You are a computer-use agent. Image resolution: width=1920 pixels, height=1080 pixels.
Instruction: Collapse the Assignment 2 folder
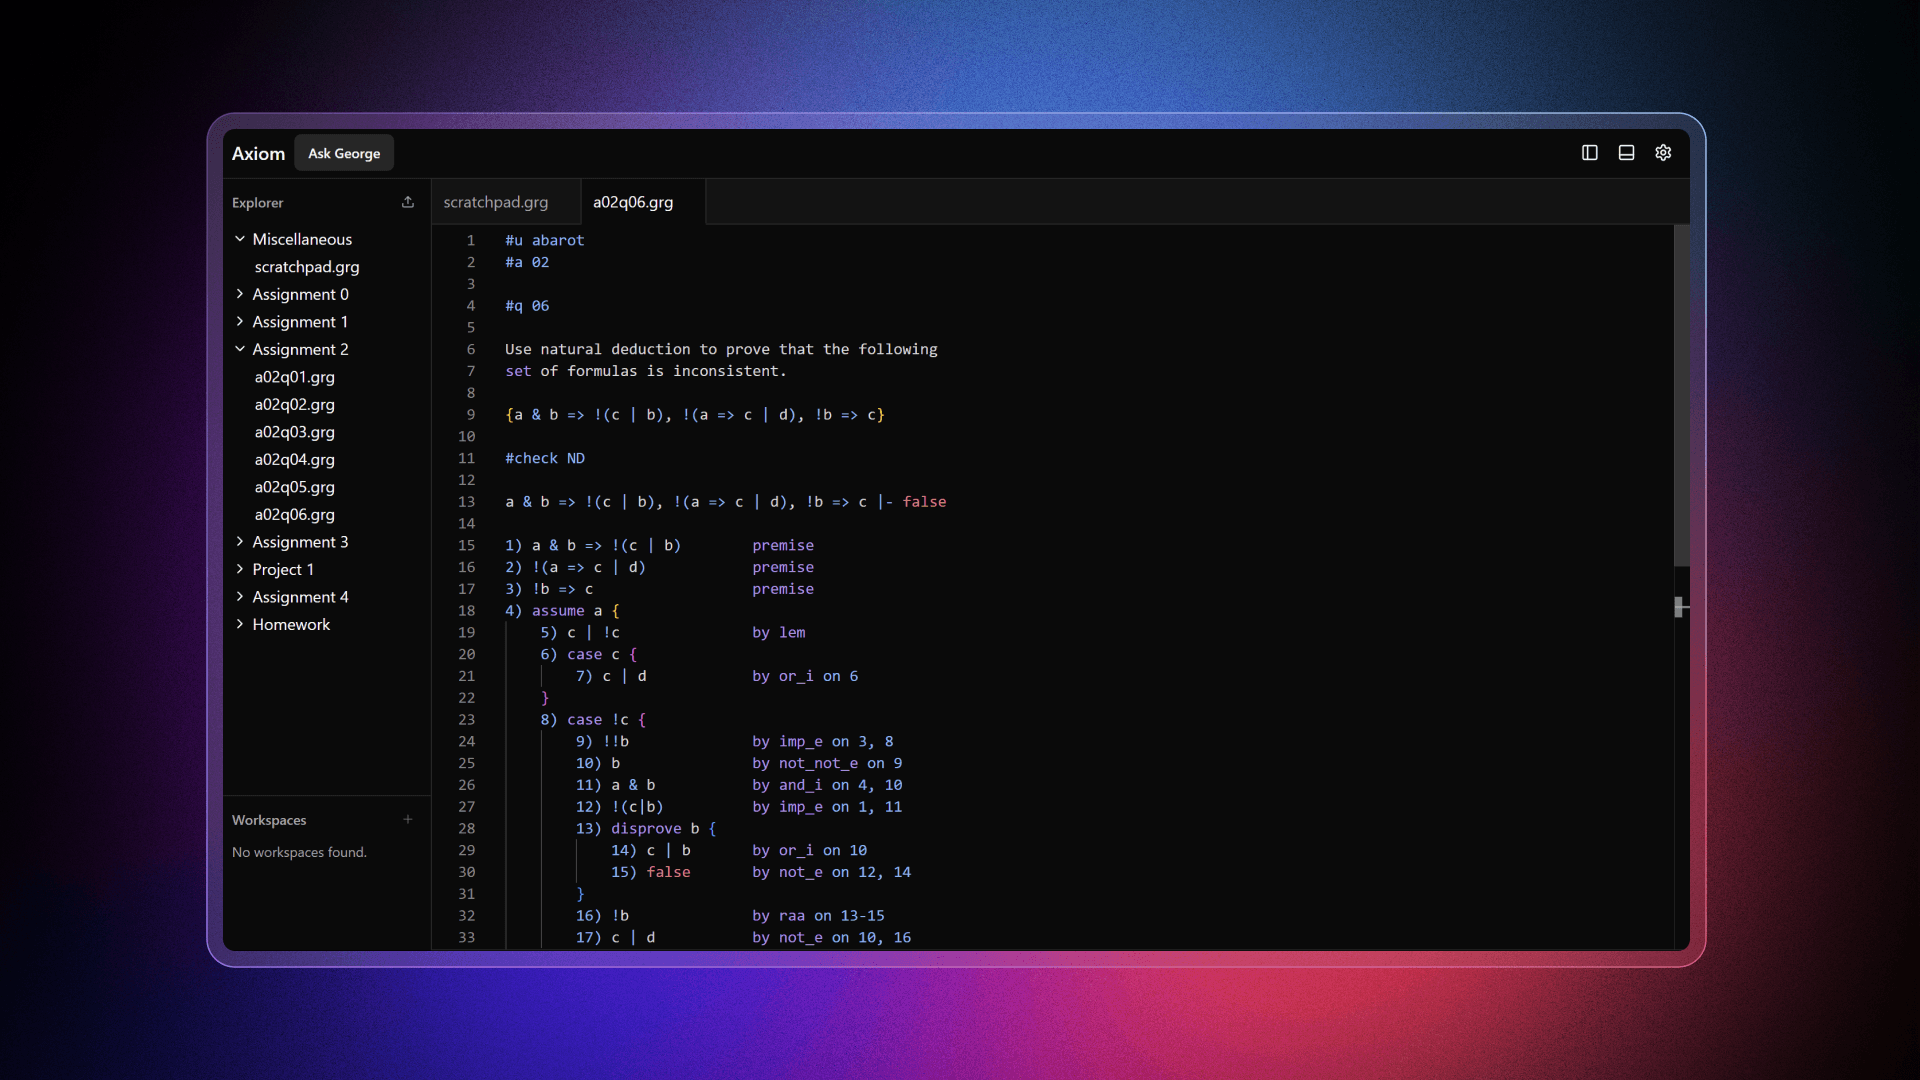[x=300, y=349]
